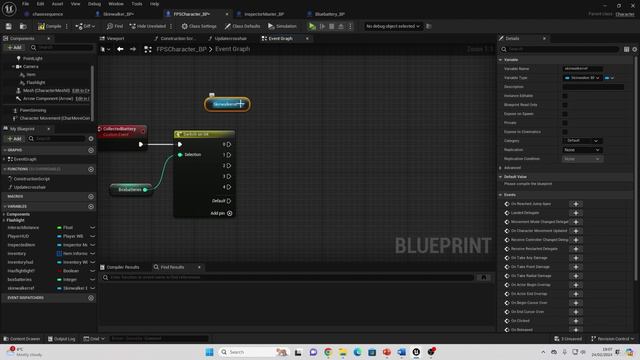Open Details panel property matrix icon
Screen dimensions: 640x360
click(x=627, y=49)
